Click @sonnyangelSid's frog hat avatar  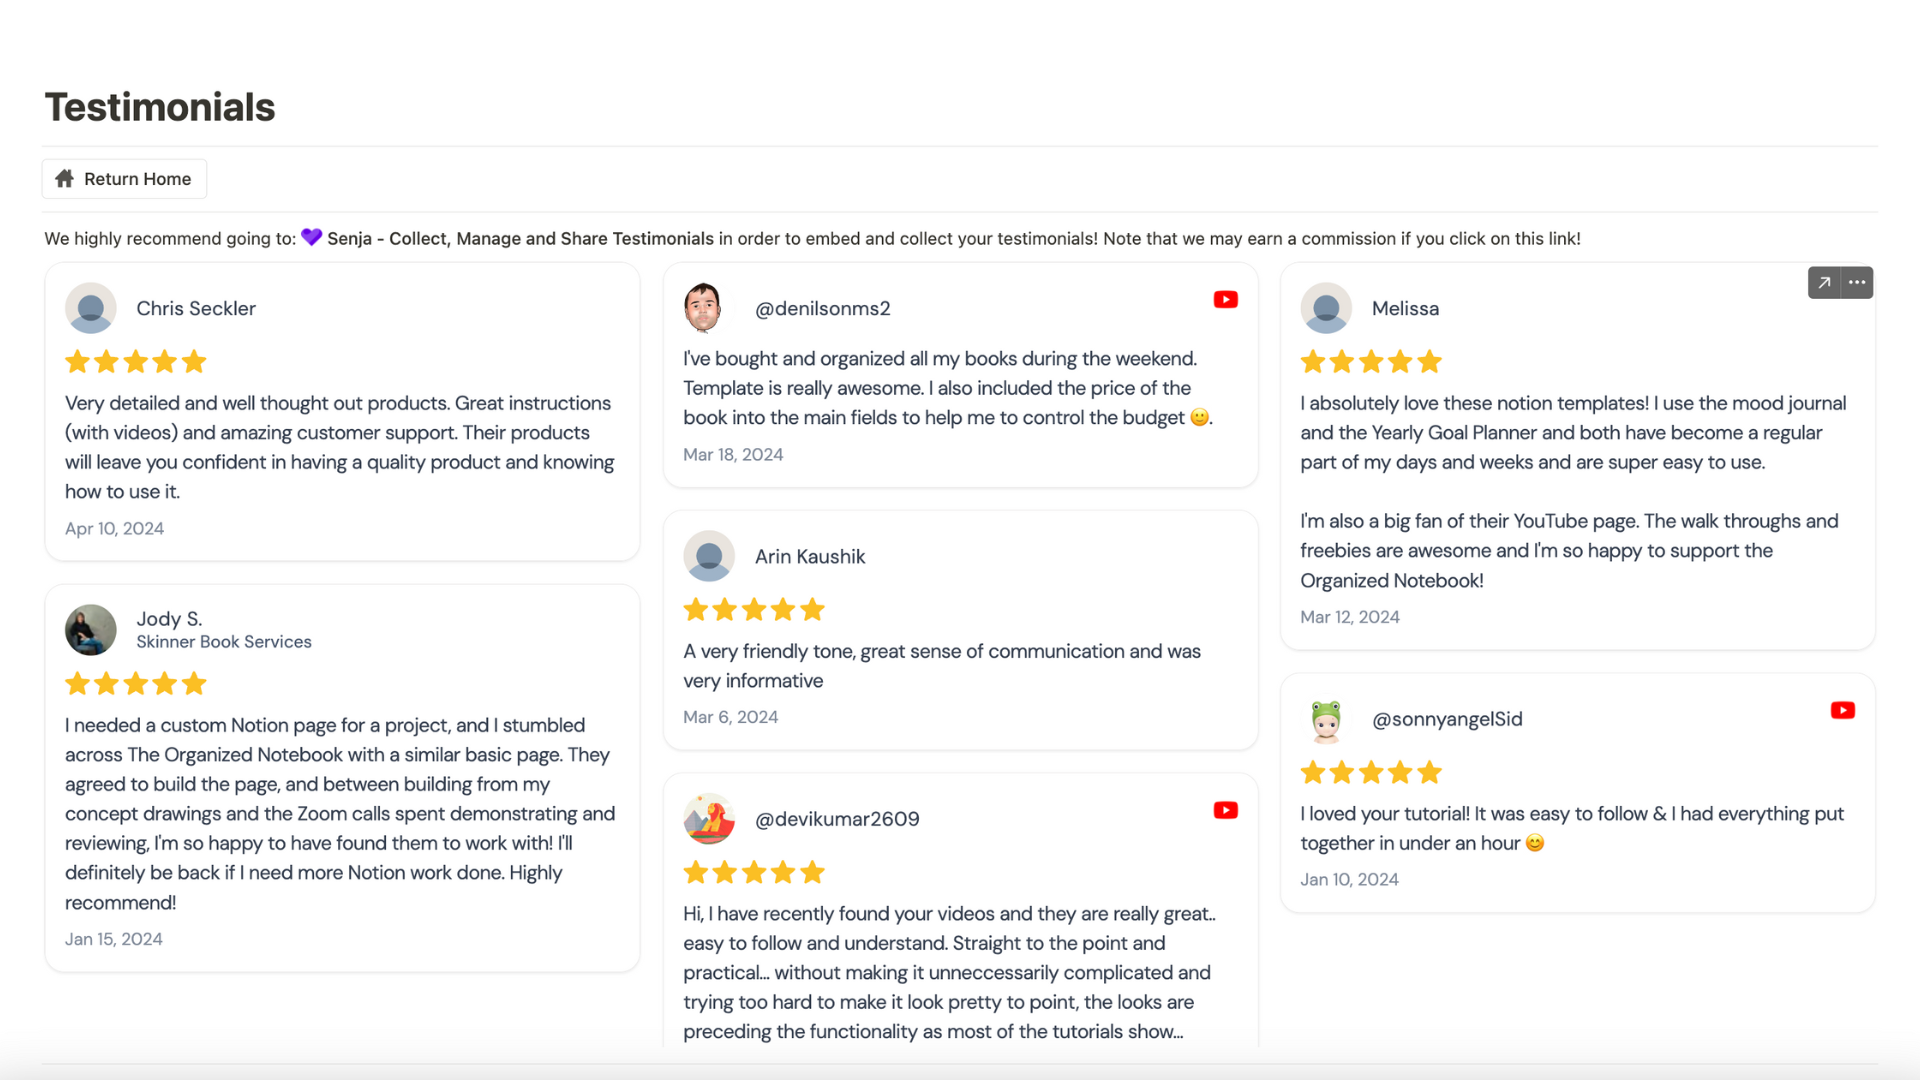click(1326, 720)
